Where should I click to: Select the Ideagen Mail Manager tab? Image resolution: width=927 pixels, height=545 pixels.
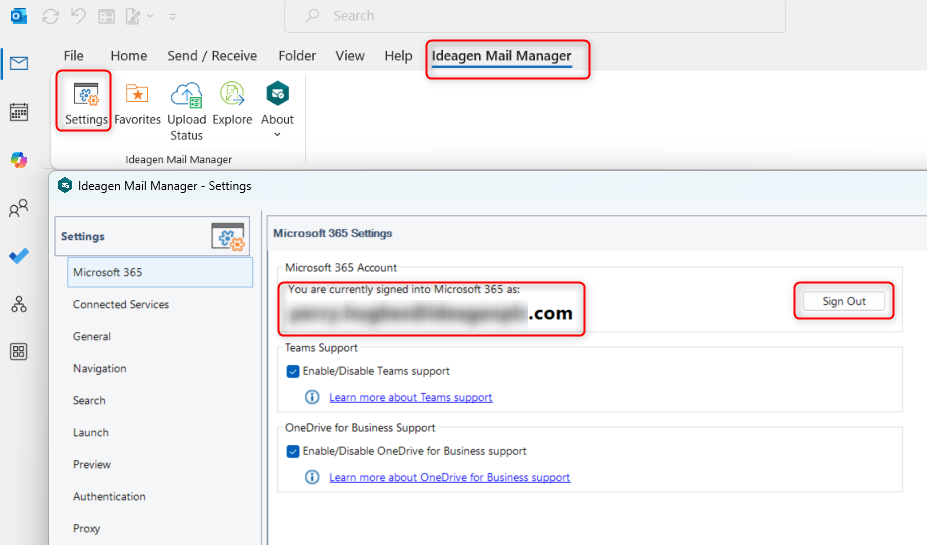pyautogui.click(x=501, y=56)
